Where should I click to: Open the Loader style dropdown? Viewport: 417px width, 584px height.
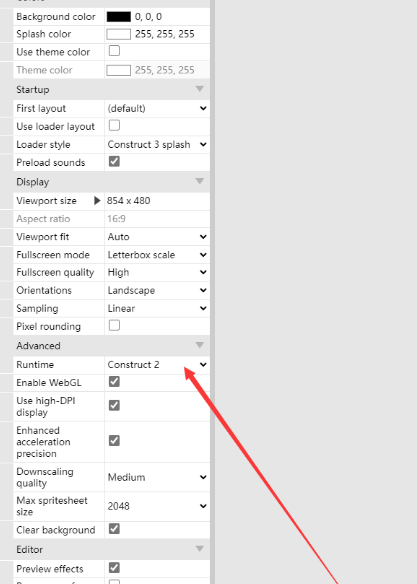[157, 145]
